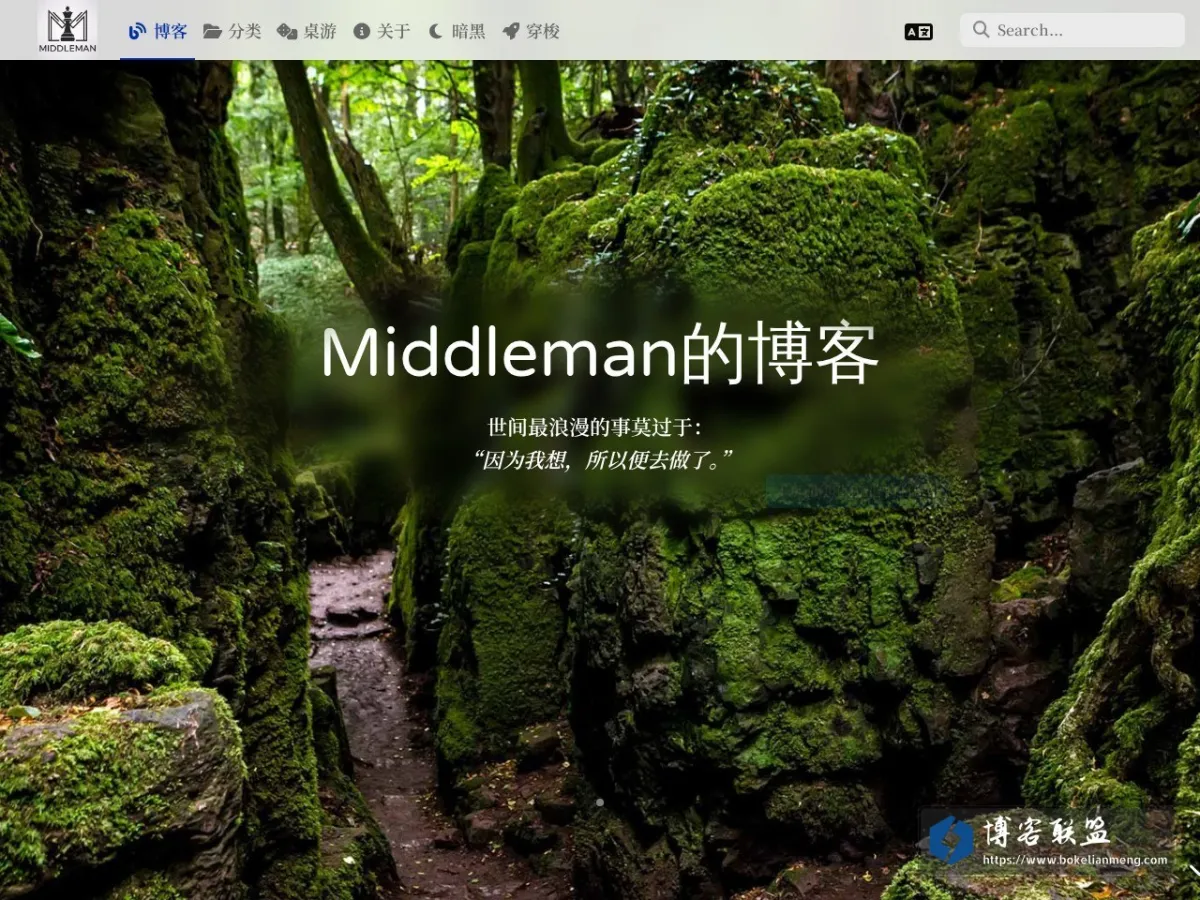Focus the Search... input field
Screen dimensions: 1200x900
tap(1072, 30)
